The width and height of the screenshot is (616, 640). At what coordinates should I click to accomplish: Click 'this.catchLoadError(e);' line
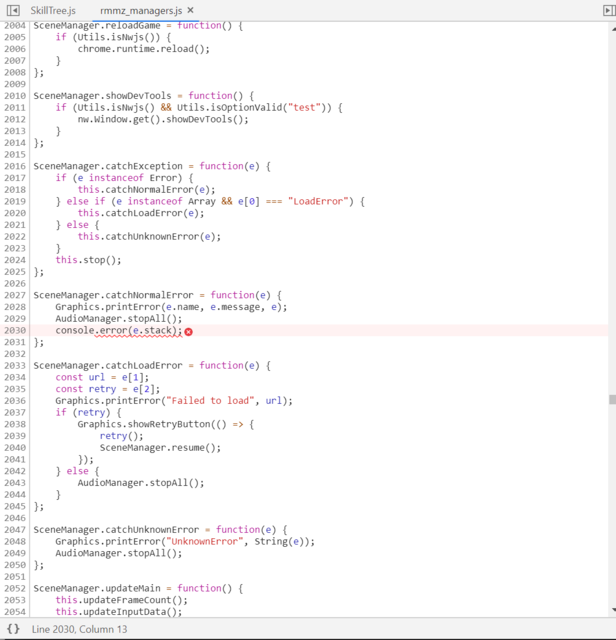coord(141,213)
